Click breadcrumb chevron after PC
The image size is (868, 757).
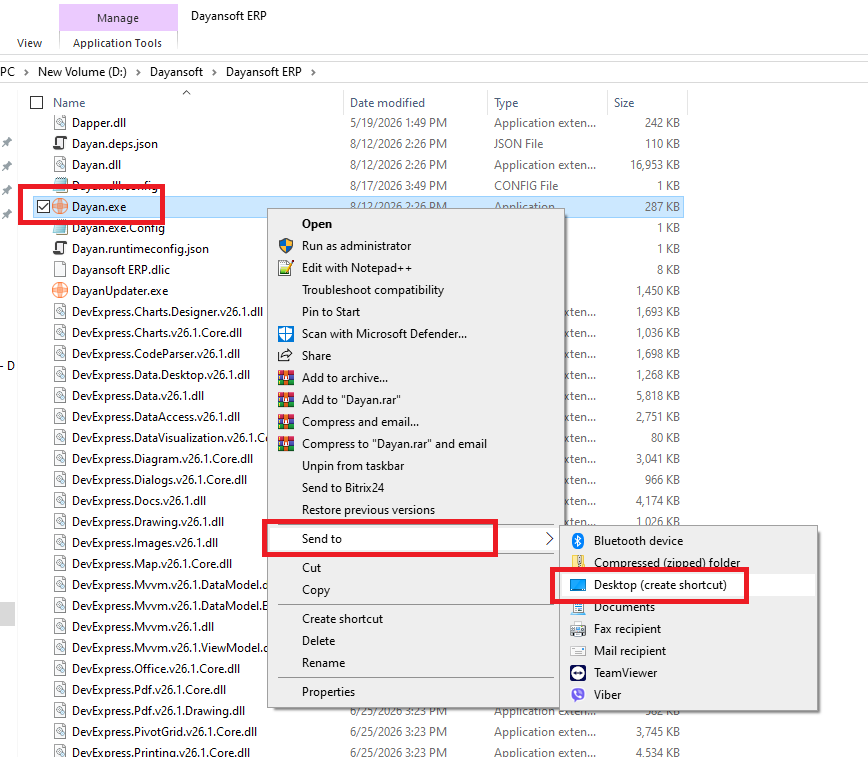coord(26,72)
